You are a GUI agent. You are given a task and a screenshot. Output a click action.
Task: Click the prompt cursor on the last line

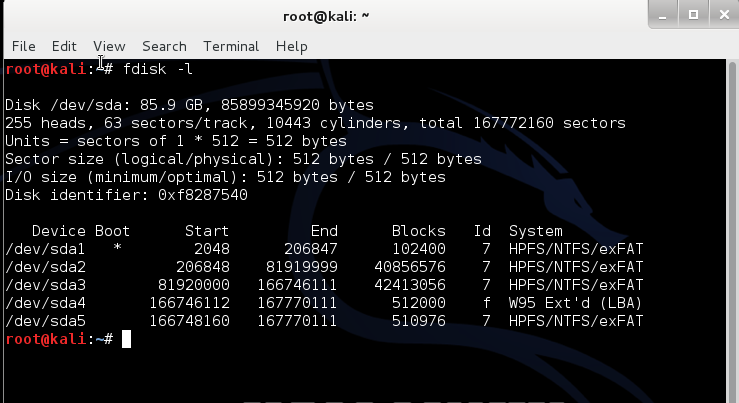click(126, 339)
